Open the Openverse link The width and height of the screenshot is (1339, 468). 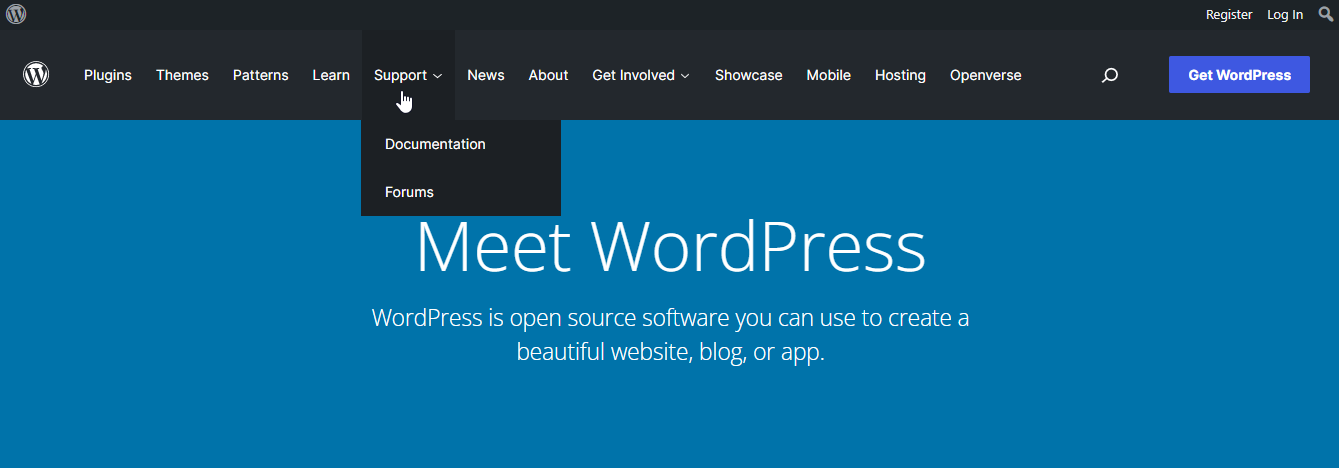[985, 75]
